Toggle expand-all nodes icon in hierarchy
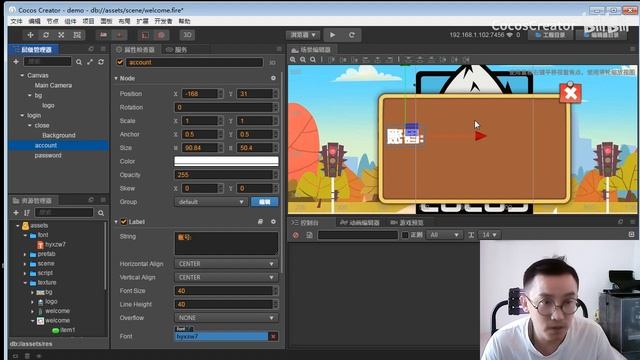 tap(90, 62)
